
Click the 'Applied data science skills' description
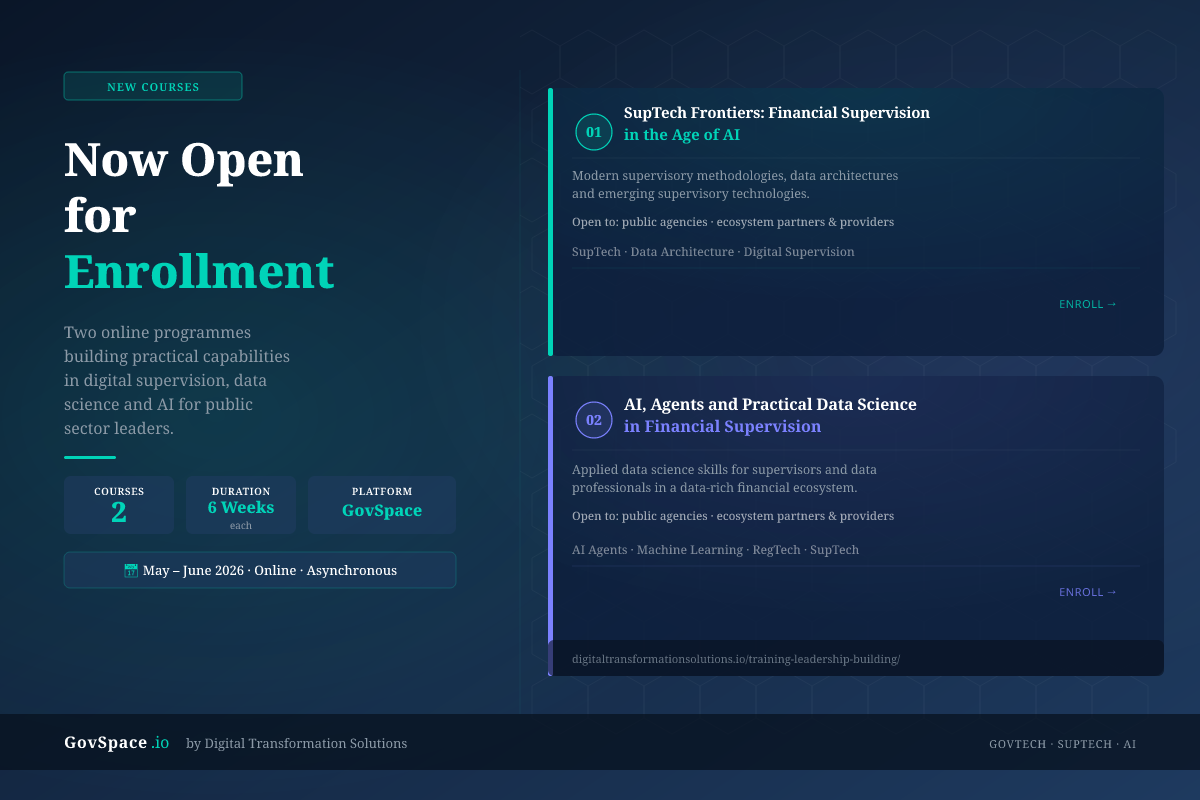(724, 478)
